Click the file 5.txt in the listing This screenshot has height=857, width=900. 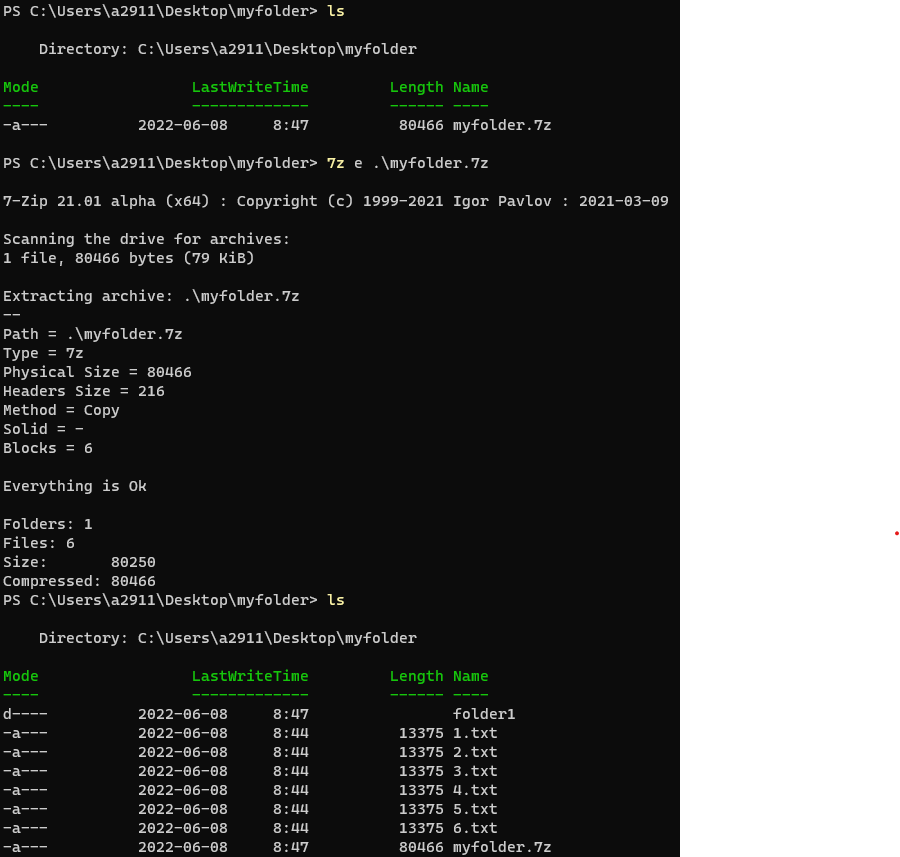(474, 808)
